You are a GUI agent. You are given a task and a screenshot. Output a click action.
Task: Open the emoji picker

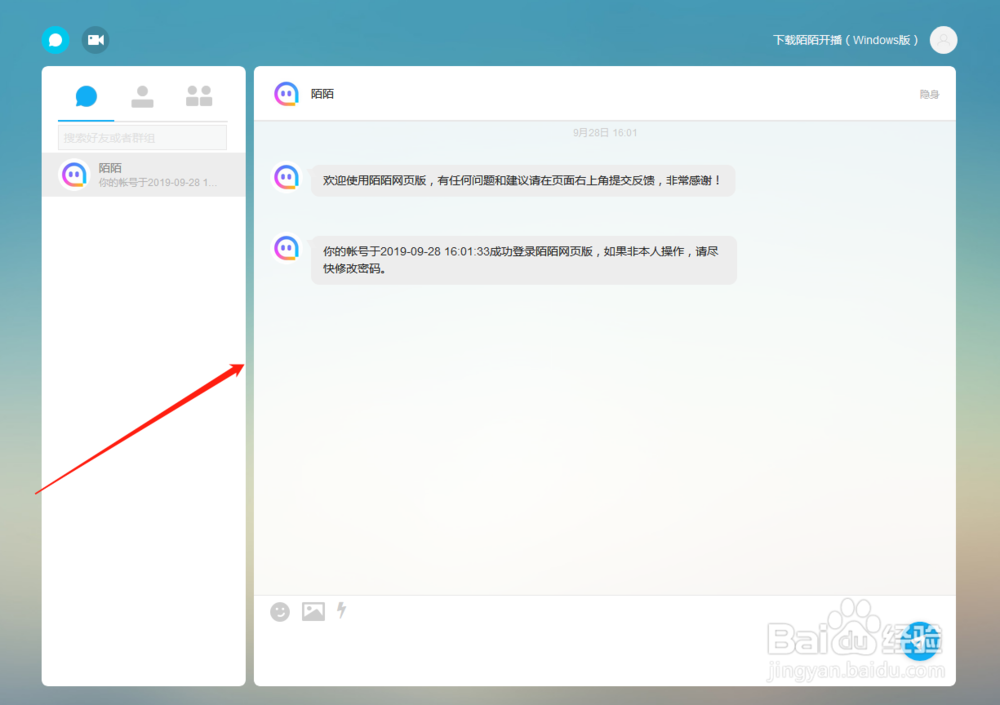point(280,612)
